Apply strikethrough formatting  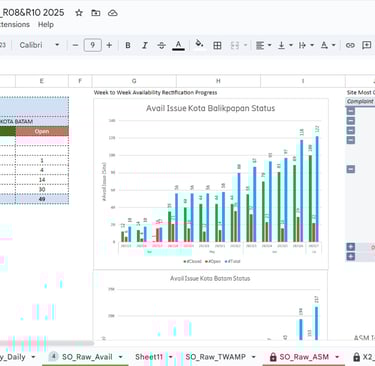pos(161,45)
